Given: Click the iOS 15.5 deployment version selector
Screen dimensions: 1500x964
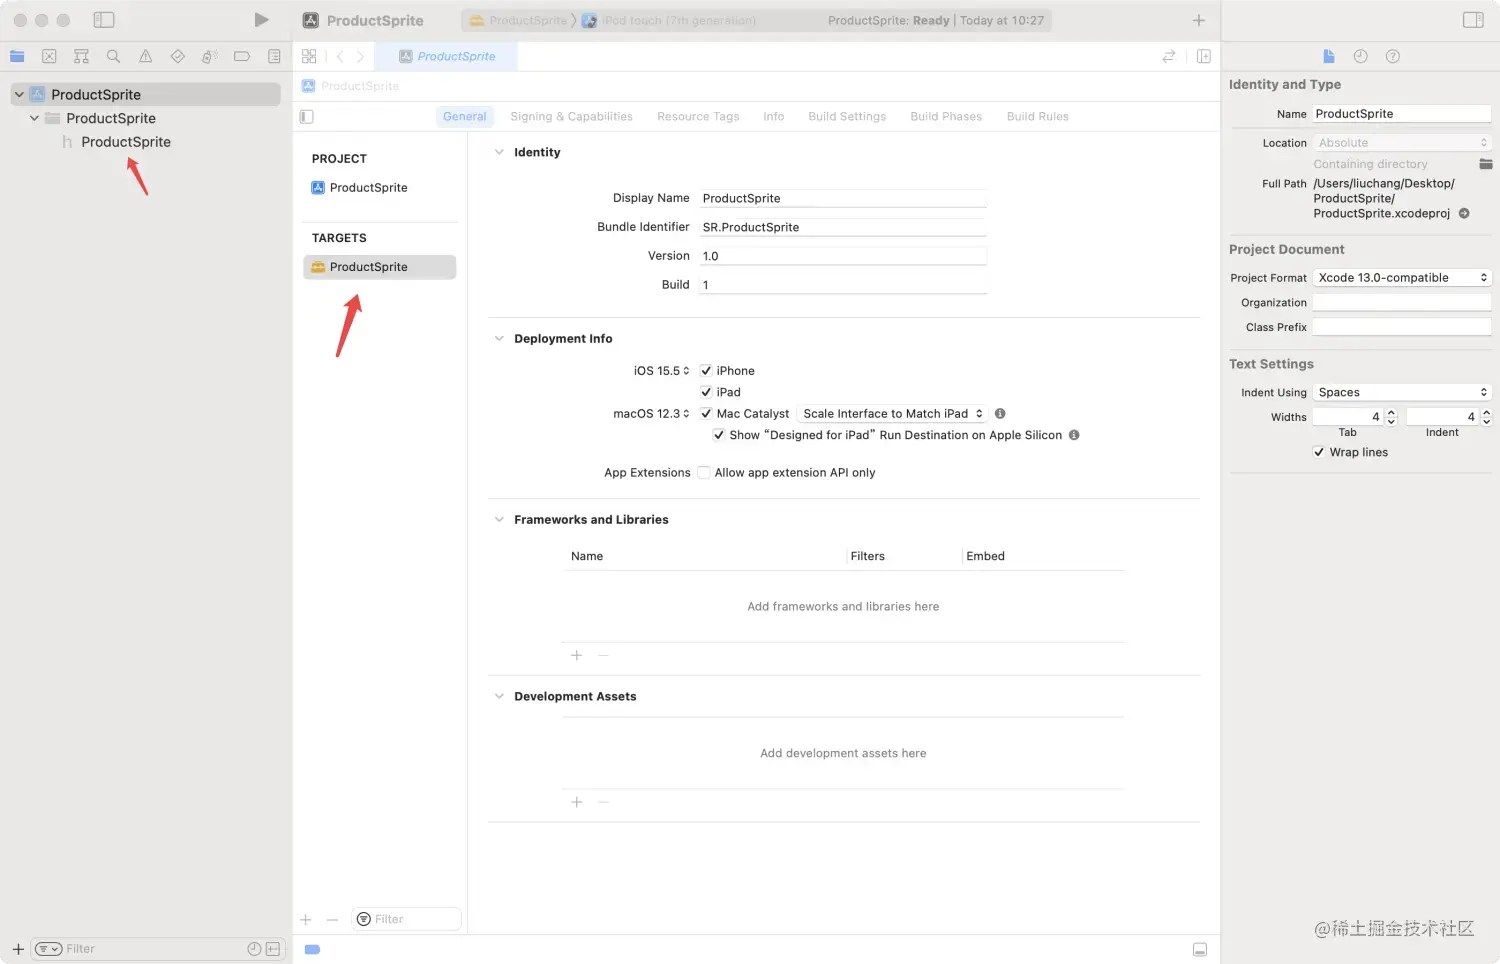Looking at the screenshot, I should tap(661, 371).
